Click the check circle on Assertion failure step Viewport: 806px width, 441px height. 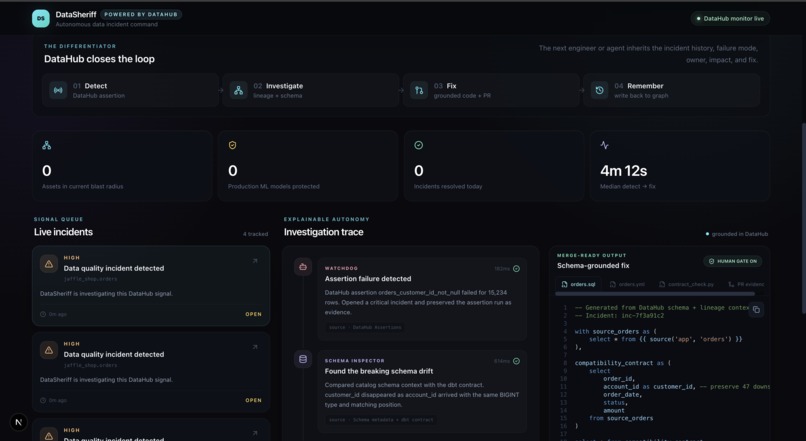click(516, 269)
